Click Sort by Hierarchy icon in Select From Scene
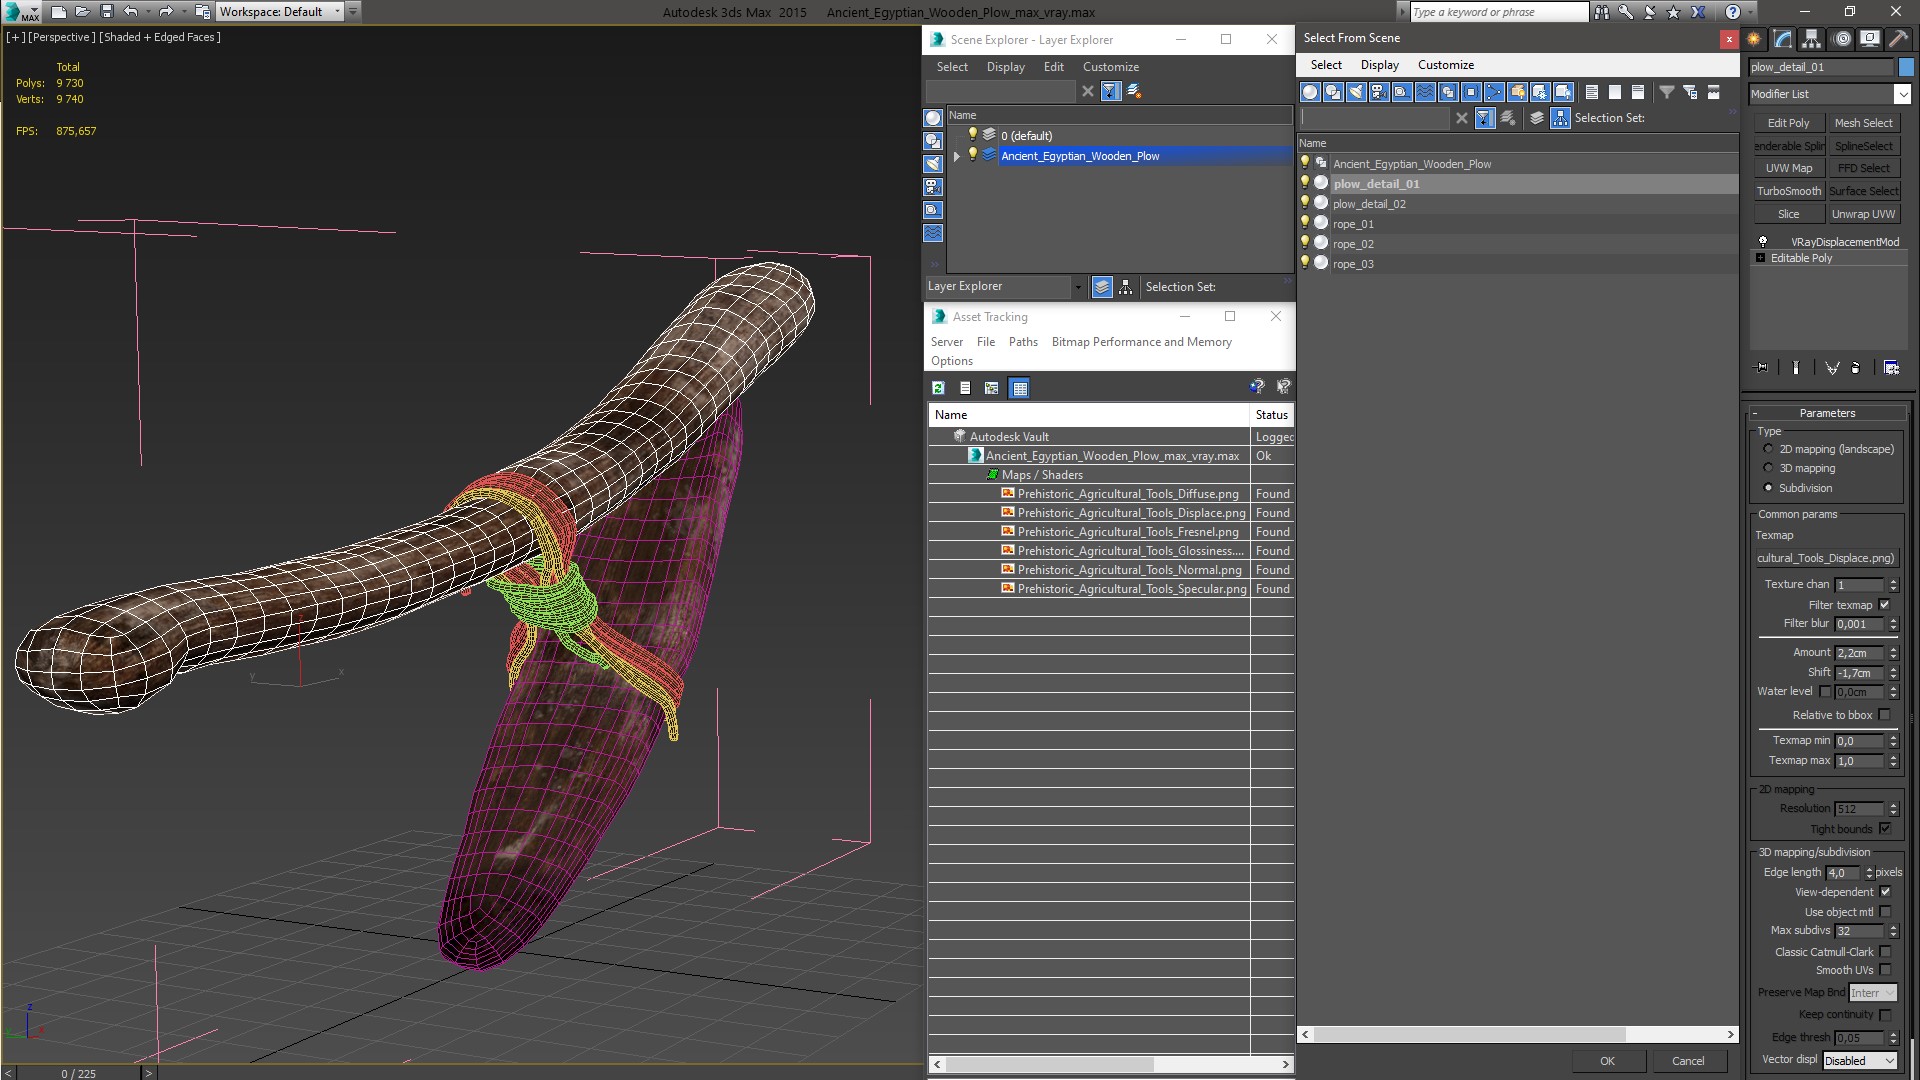 (1560, 118)
